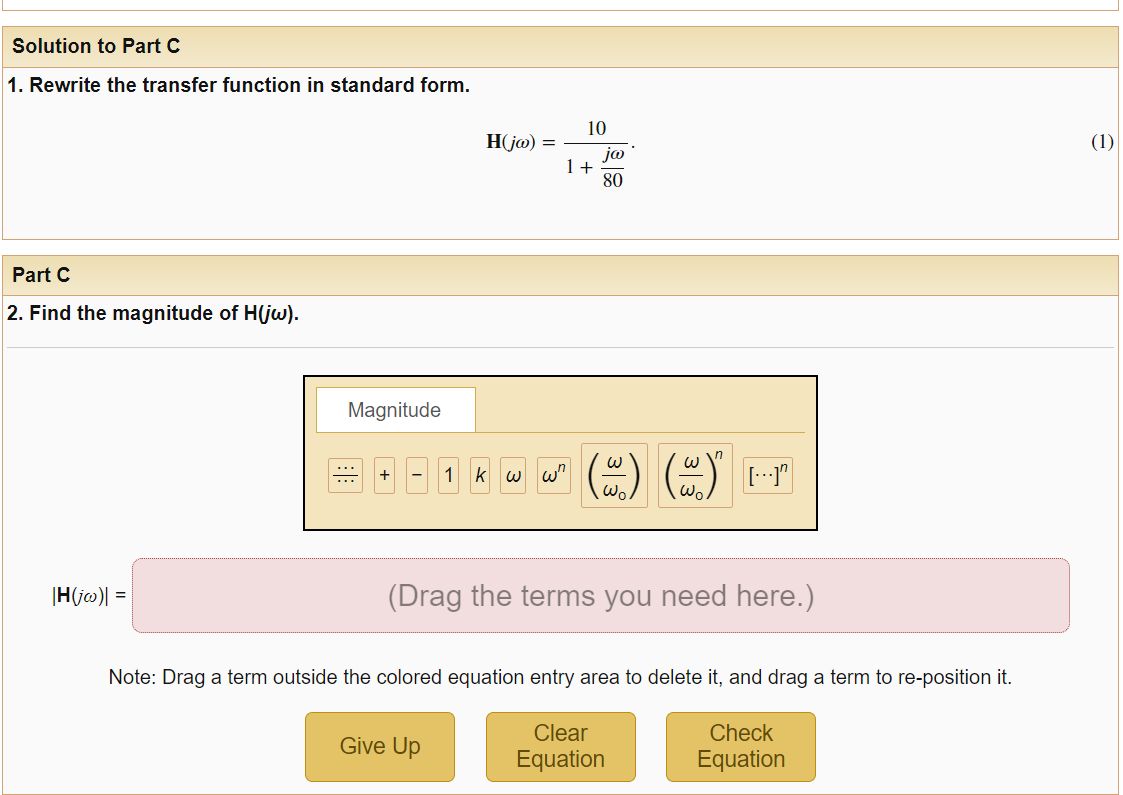The width and height of the screenshot is (1123, 795).
Task: Select the ω over ω₀ ratio term
Action: pyautogui.click(x=613, y=475)
